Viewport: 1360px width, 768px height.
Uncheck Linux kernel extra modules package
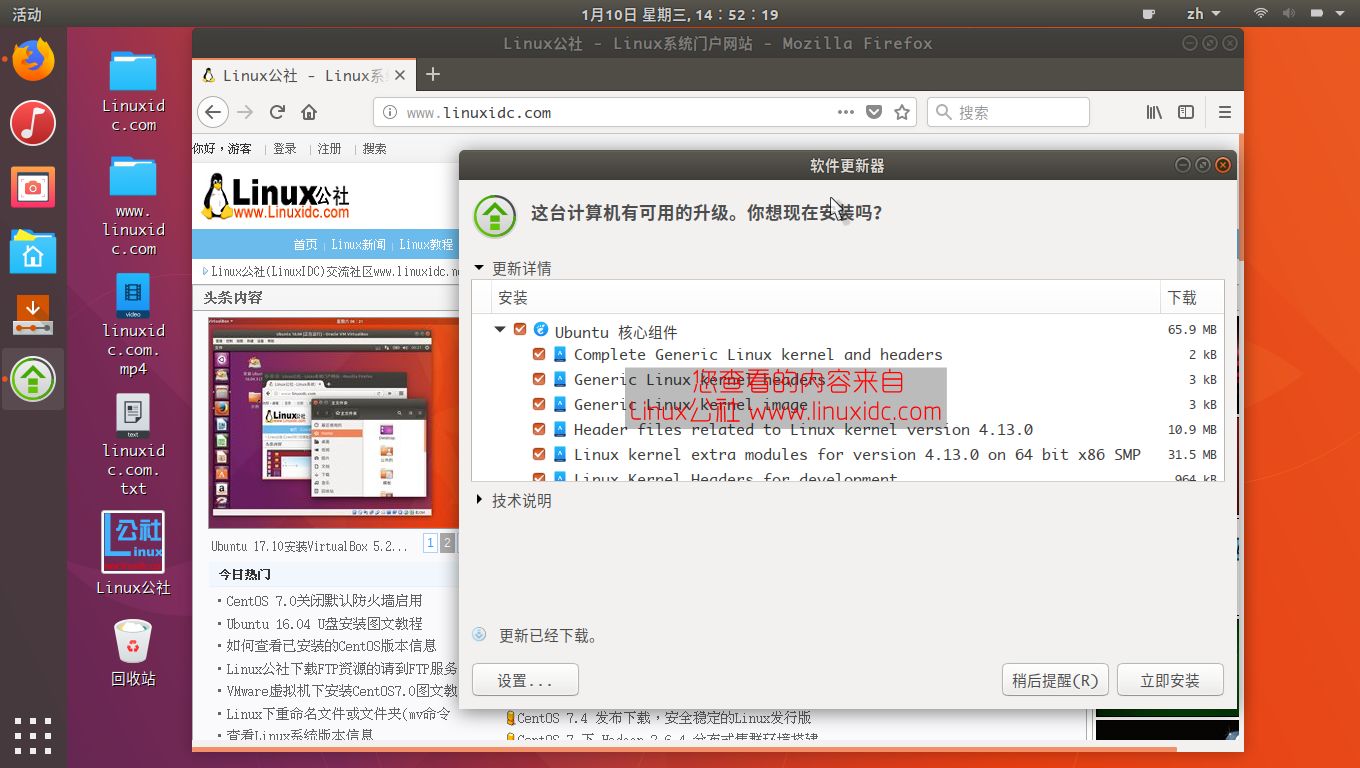click(539, 454)
